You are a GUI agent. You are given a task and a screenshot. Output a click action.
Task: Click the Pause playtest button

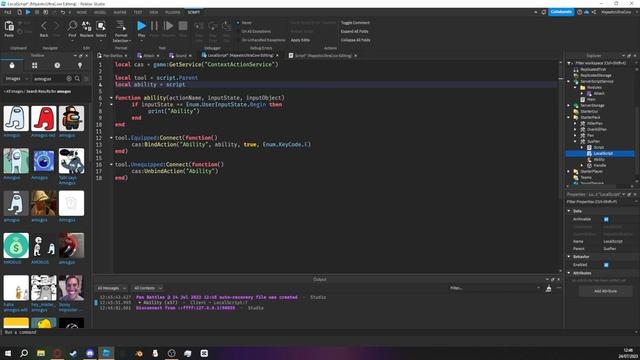[154, 26]
